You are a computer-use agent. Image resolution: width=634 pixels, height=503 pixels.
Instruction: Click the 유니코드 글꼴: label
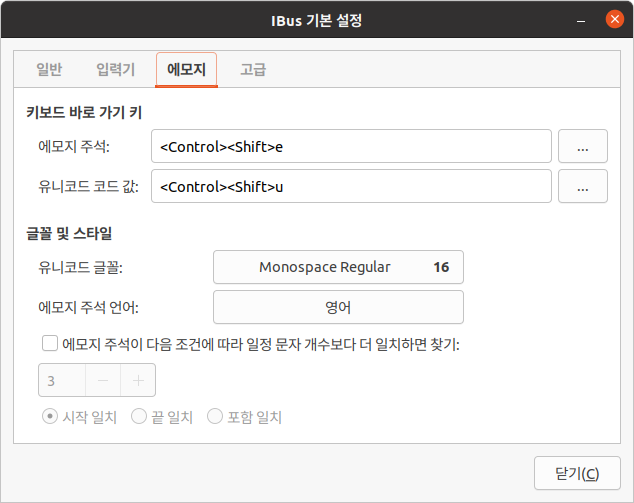80,267
